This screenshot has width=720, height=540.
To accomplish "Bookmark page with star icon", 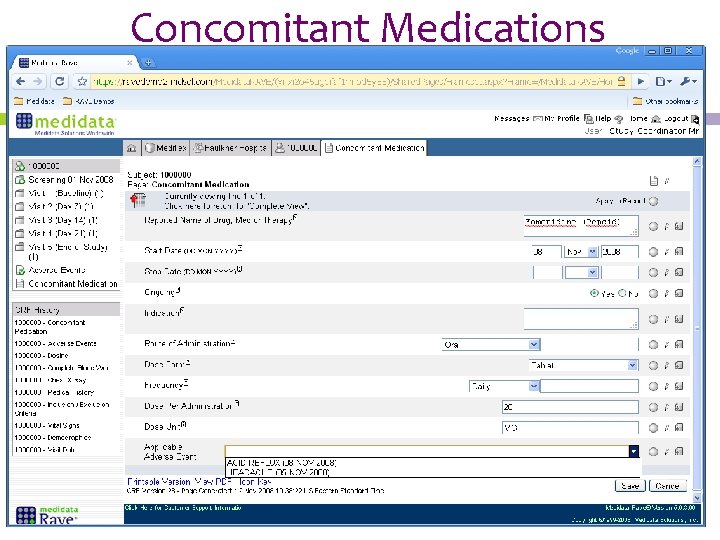I will pyautogui.click(x=82, y=81).
